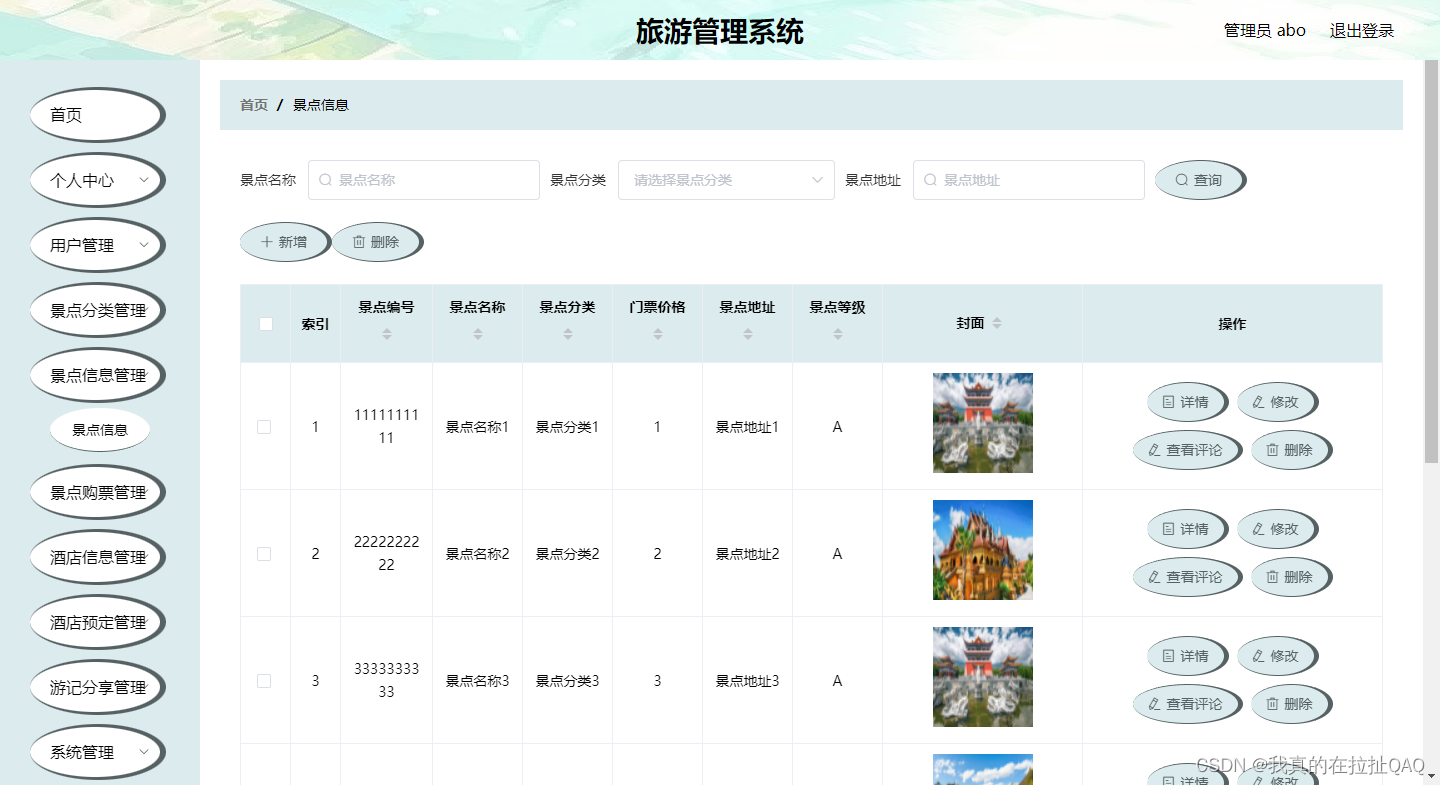Open 详情 for 景点名称1
The image size is (1440, 785).
pyautogui.click(x=1187, y=402)
